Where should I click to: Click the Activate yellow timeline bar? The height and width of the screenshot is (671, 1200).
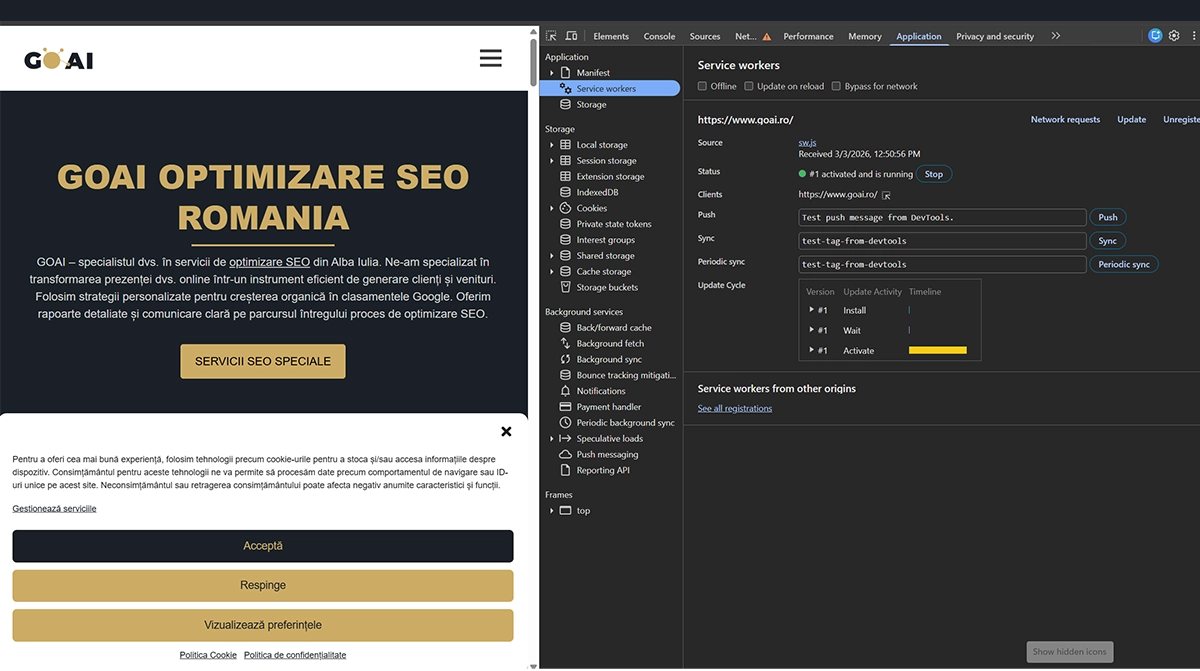point(938,350)
